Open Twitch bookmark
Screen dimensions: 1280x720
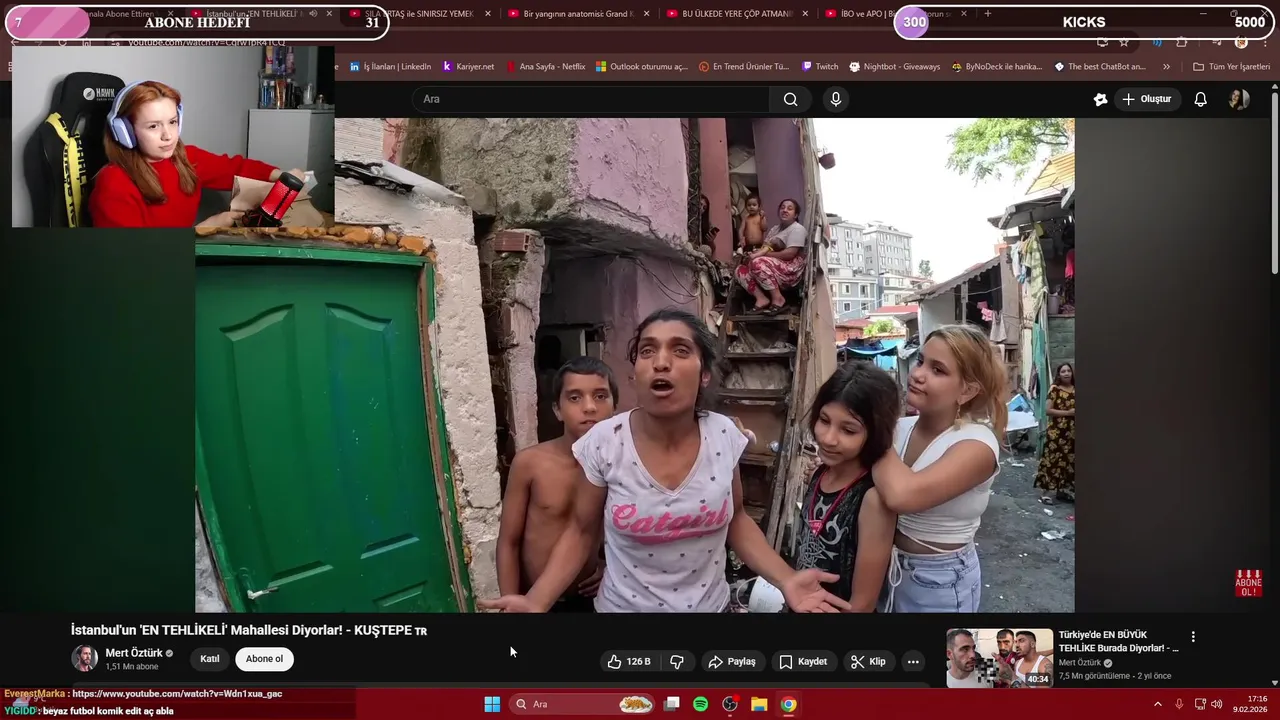coord(820,67)
